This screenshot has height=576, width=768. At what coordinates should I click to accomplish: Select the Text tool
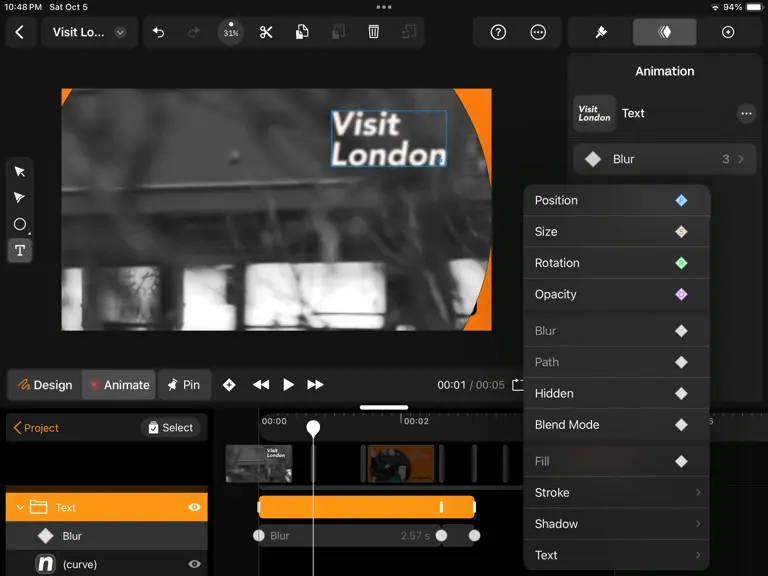[x=20, y=251]
